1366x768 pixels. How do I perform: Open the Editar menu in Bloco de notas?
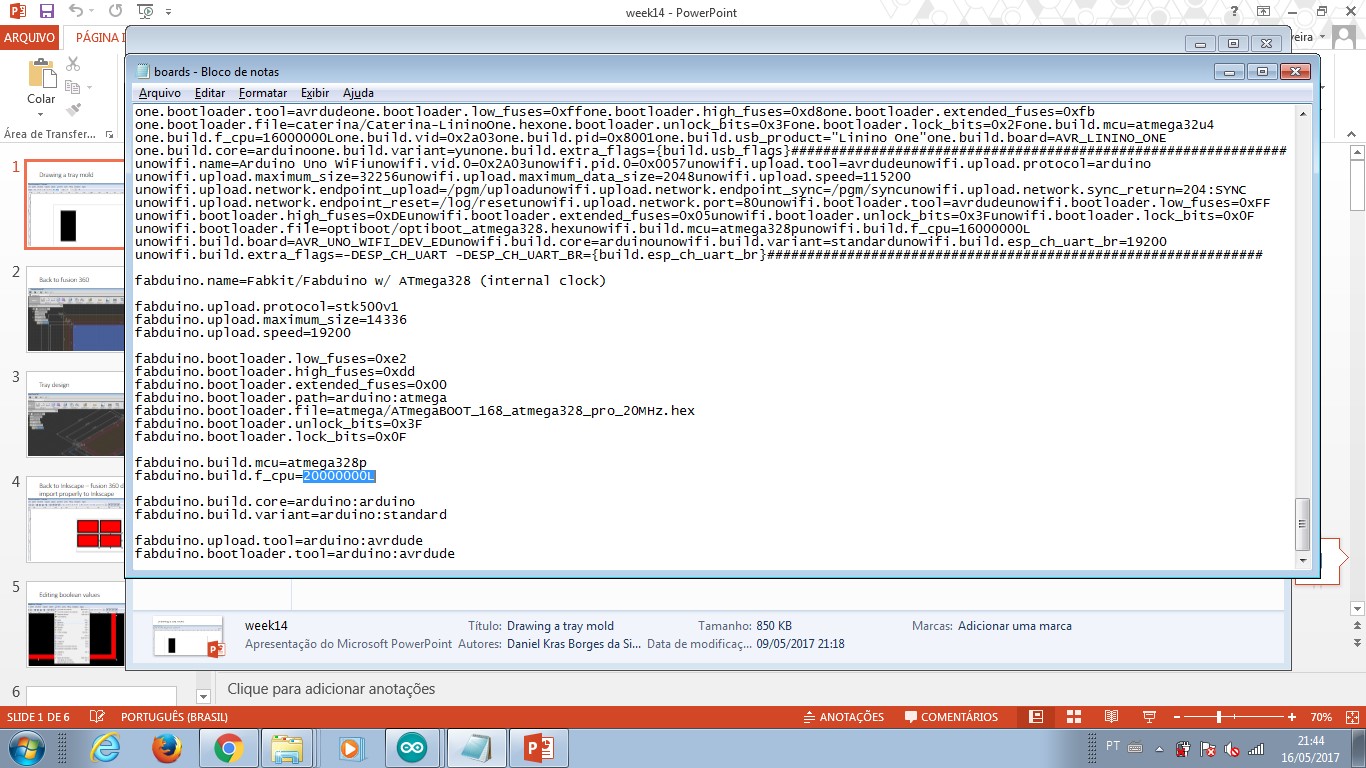click(x=210, y=93)
